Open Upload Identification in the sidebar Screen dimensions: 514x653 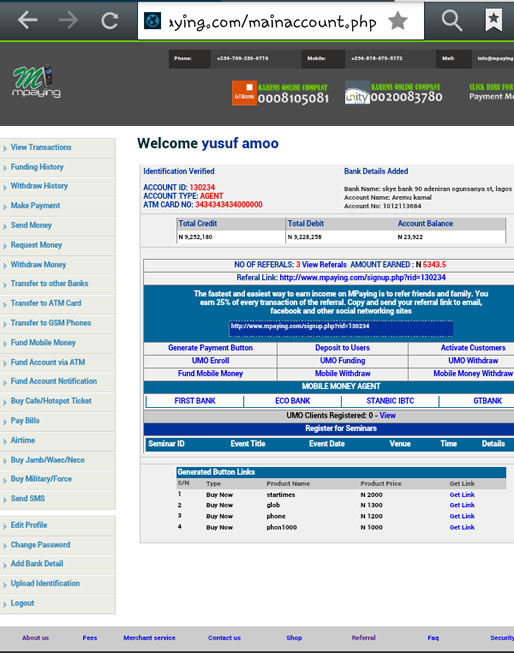pyautogui.click(x=45, y=583)
